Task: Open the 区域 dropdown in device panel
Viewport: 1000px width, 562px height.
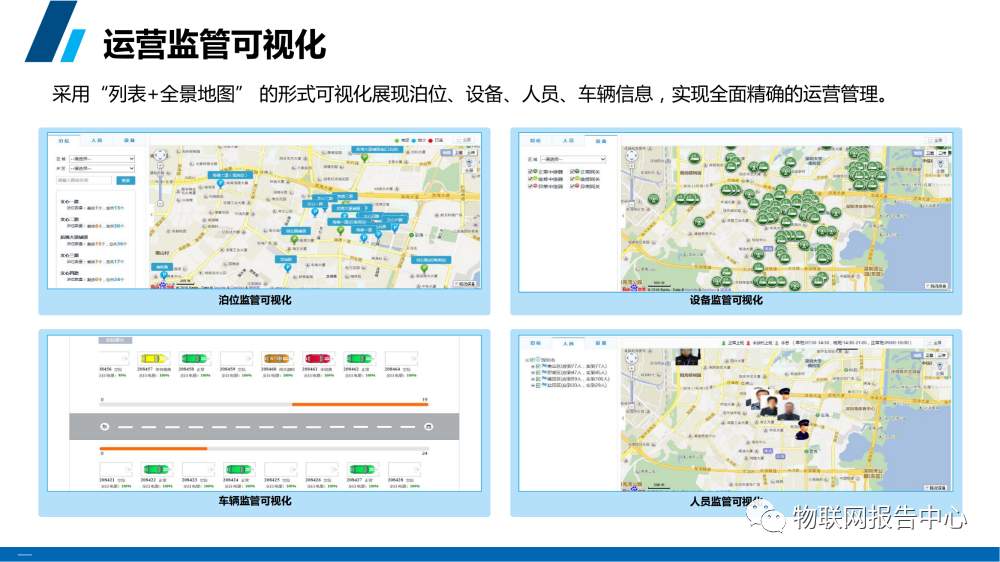Action: point(573,159)
